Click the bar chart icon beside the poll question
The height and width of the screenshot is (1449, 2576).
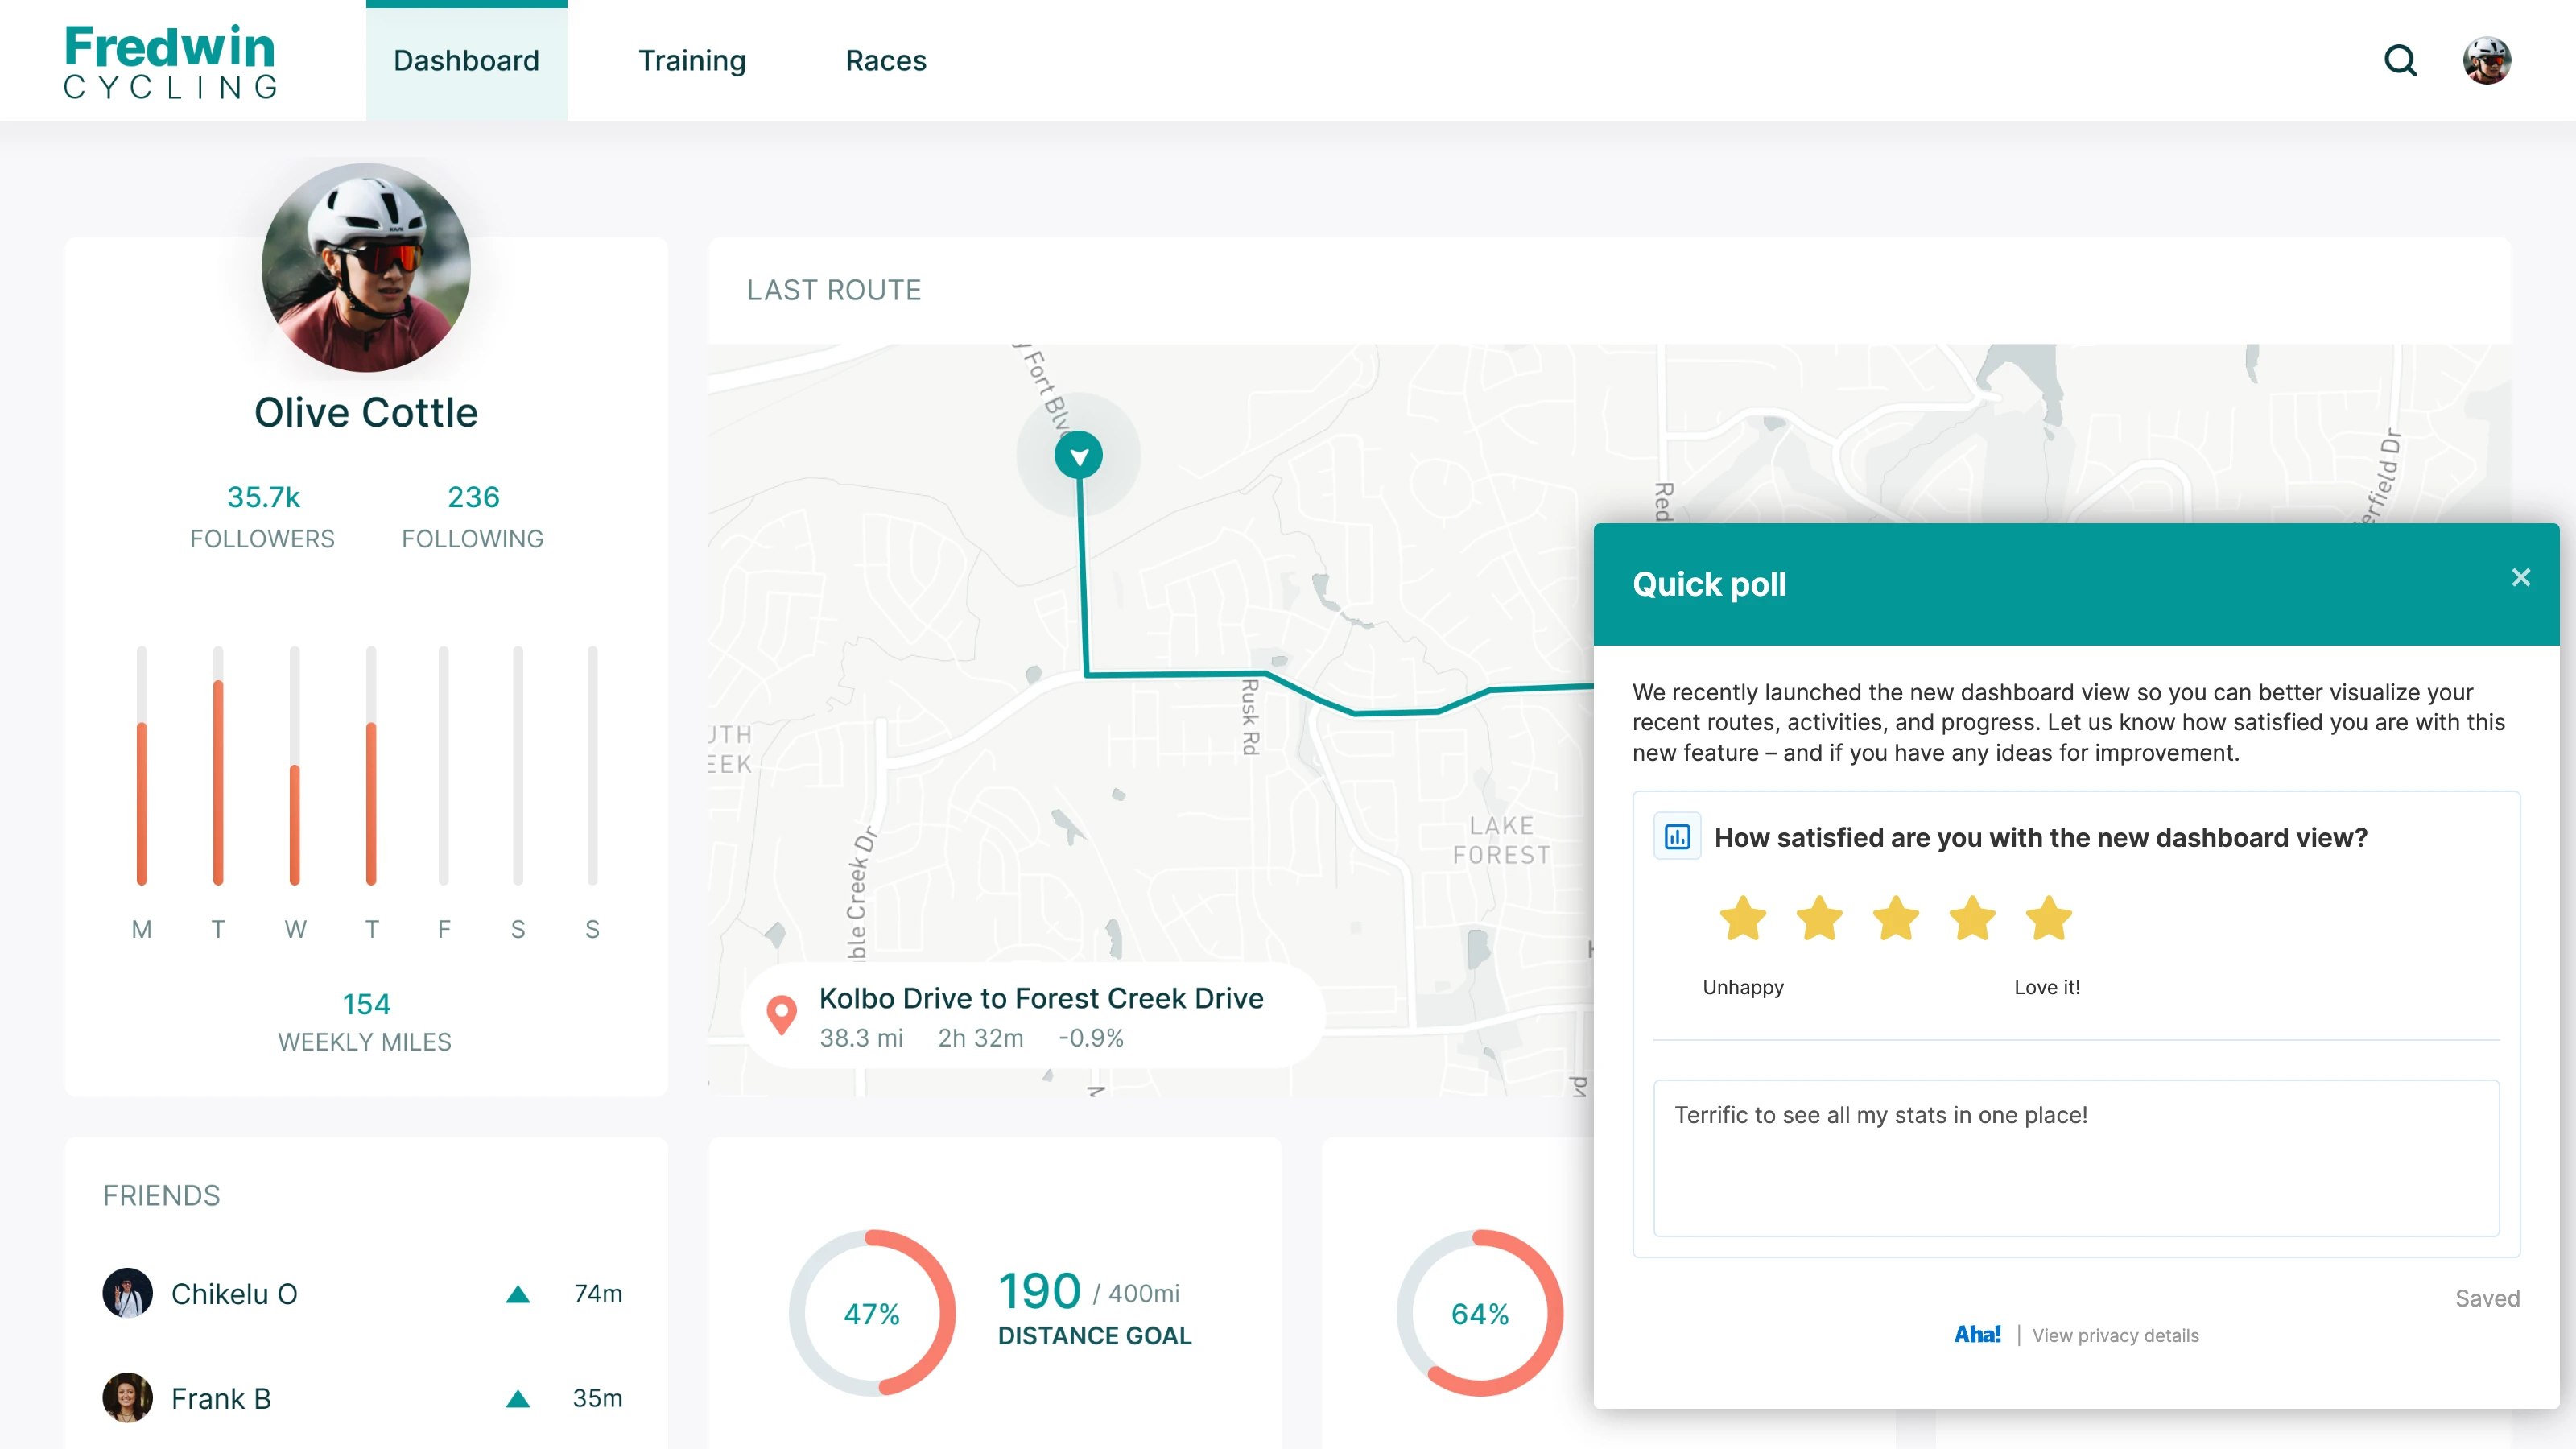1678,835
